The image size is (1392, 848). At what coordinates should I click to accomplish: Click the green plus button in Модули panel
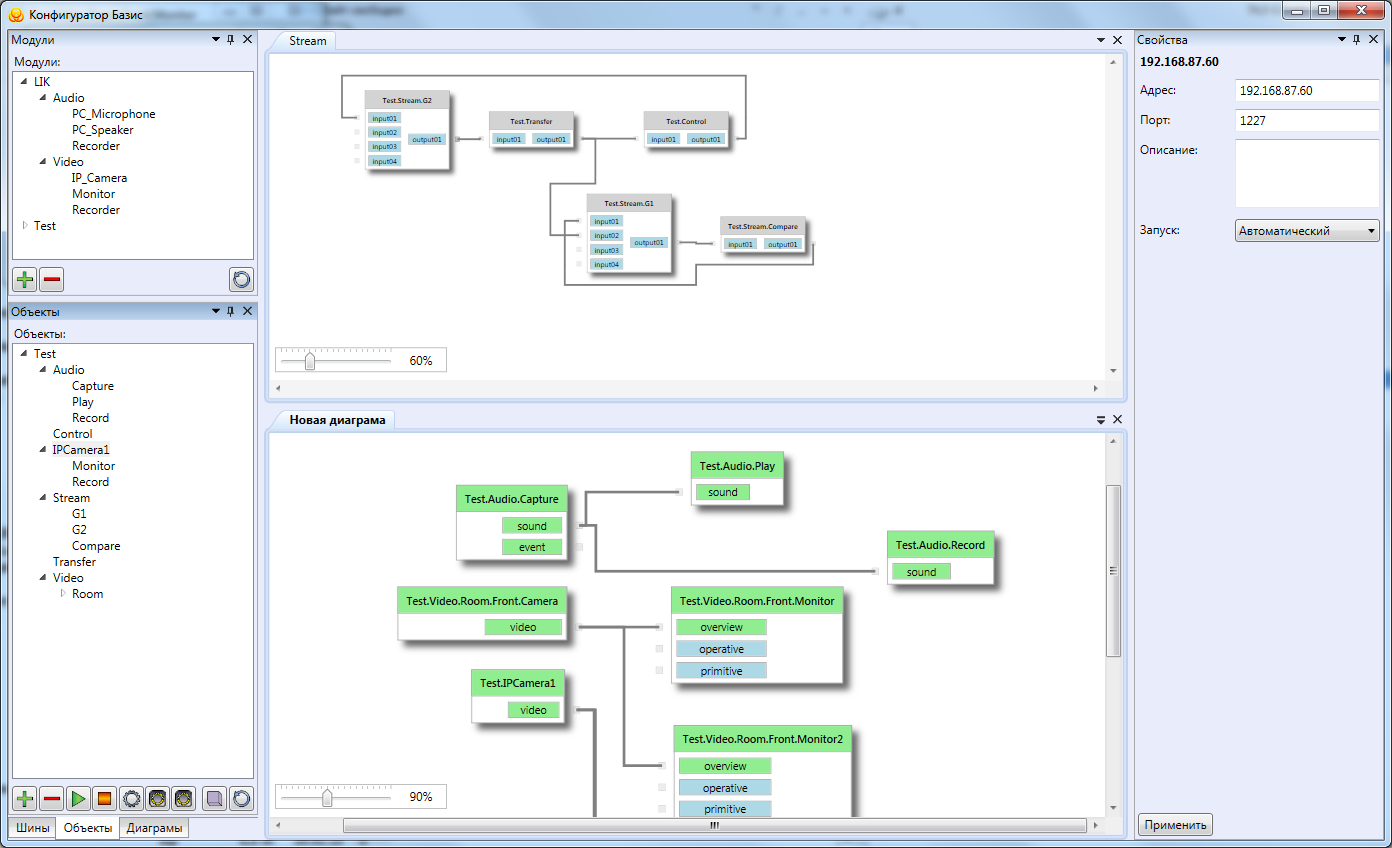(x=24, y=279)
